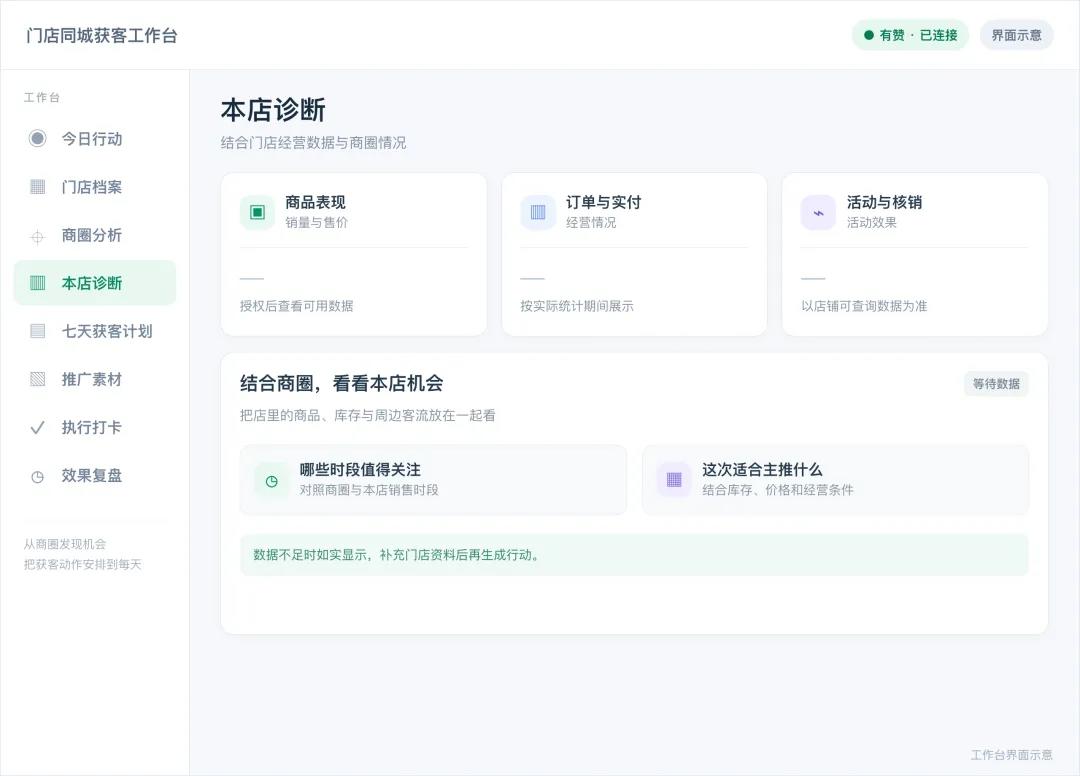
Task: Click the 有赞 · 已连接 status pill
Action: [911, 35]
